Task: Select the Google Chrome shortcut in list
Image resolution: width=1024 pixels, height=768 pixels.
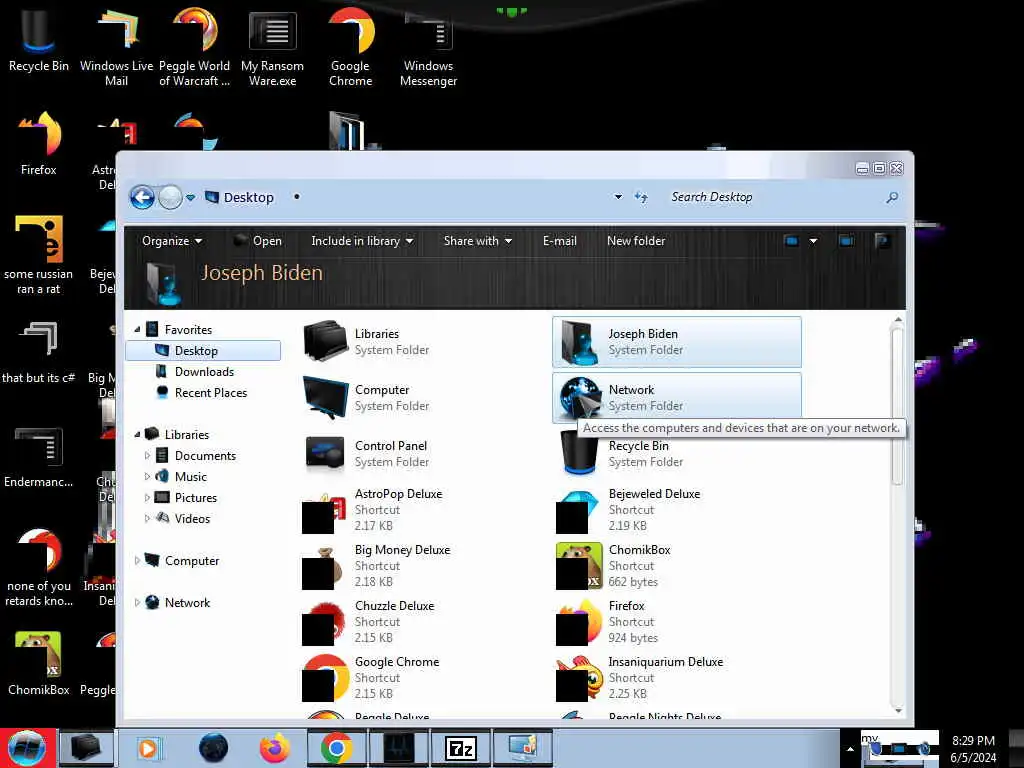Action: [x=422, y=679]
